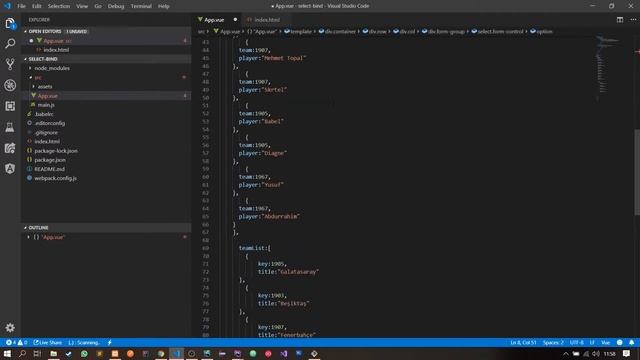Show hidden system tray icons
The width and height of the screenshot is (640, 360).
point(566,354)
